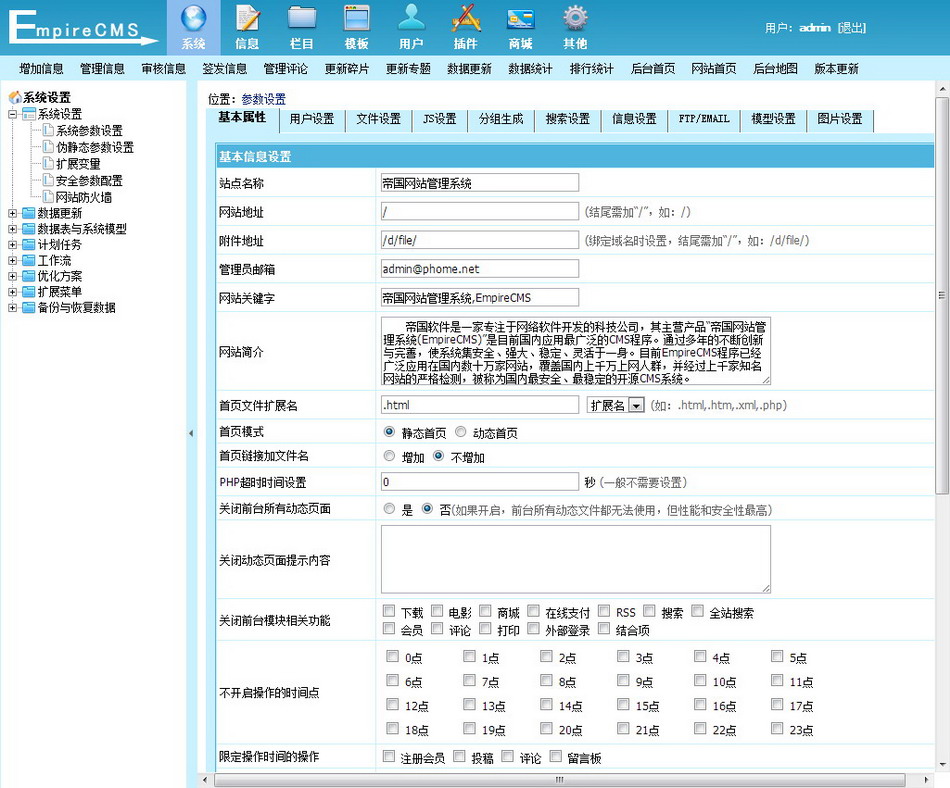Screen dimensions: 950x788
Task: Open the 数据统计 link
Action: (x=530, y=68)
